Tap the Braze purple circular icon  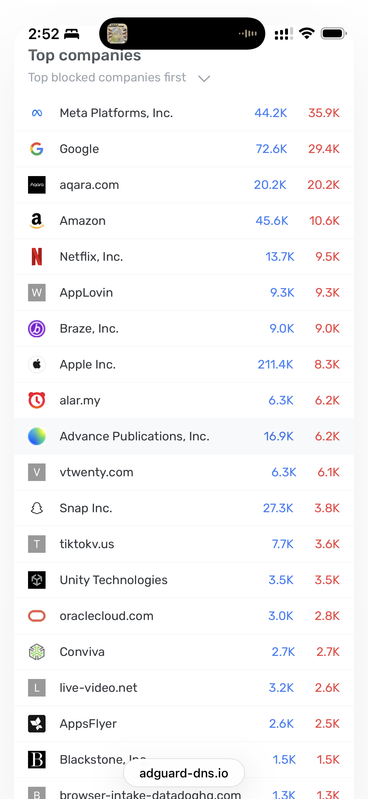37,329
